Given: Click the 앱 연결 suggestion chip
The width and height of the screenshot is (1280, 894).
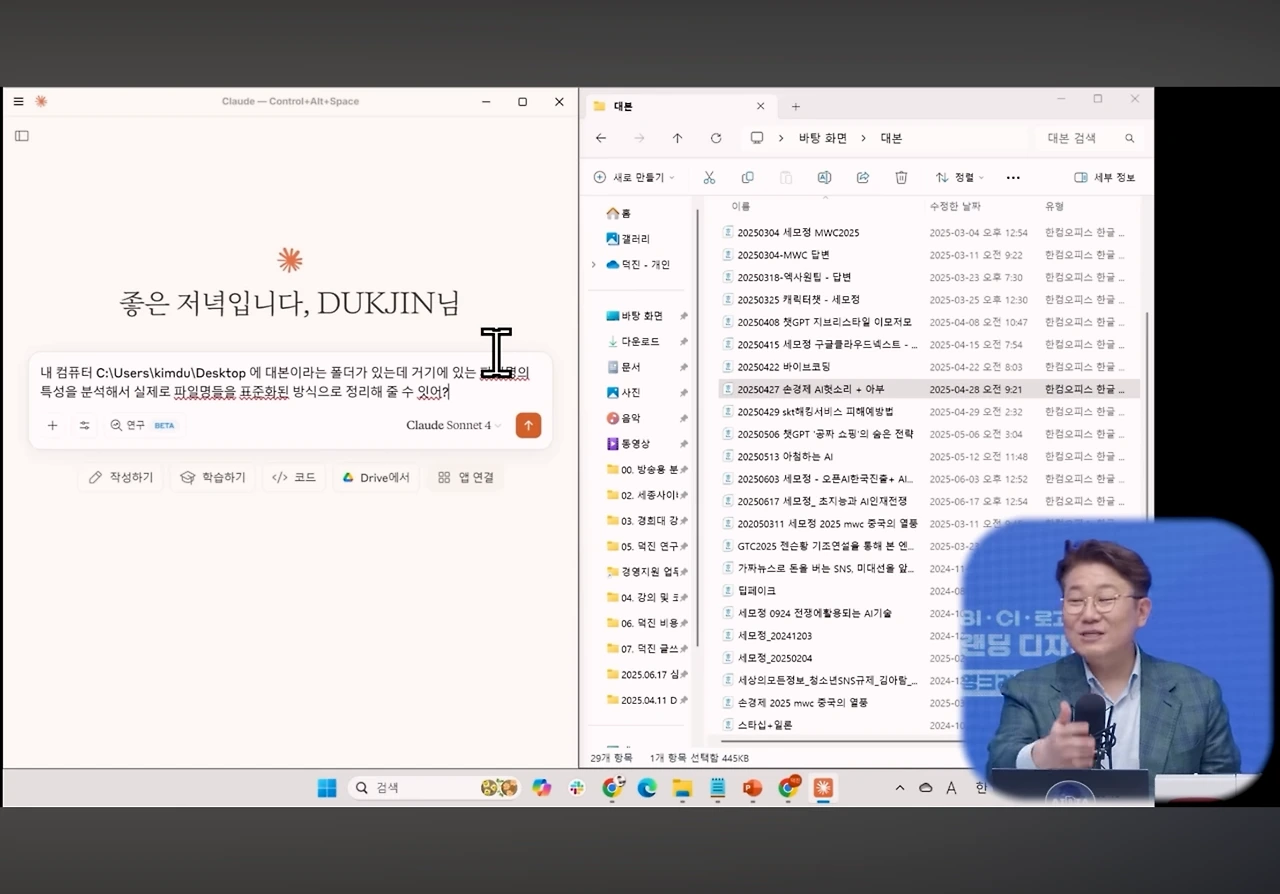Looking at the screenshot, I should pos(466,478).
